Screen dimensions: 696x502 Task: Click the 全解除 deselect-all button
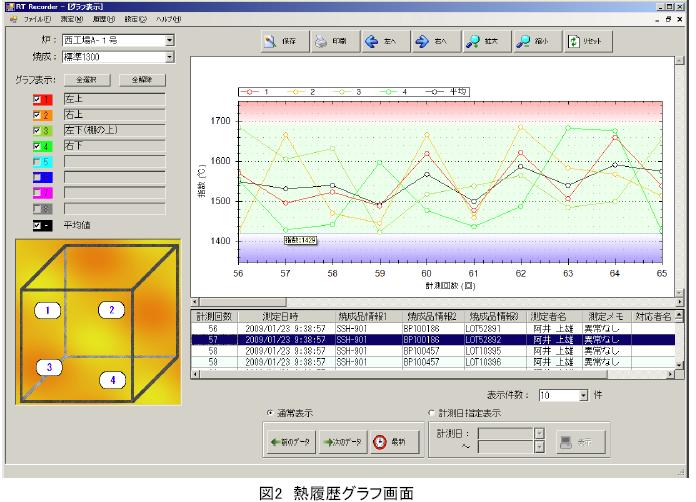pyautogui.click(x=140, y=79)
